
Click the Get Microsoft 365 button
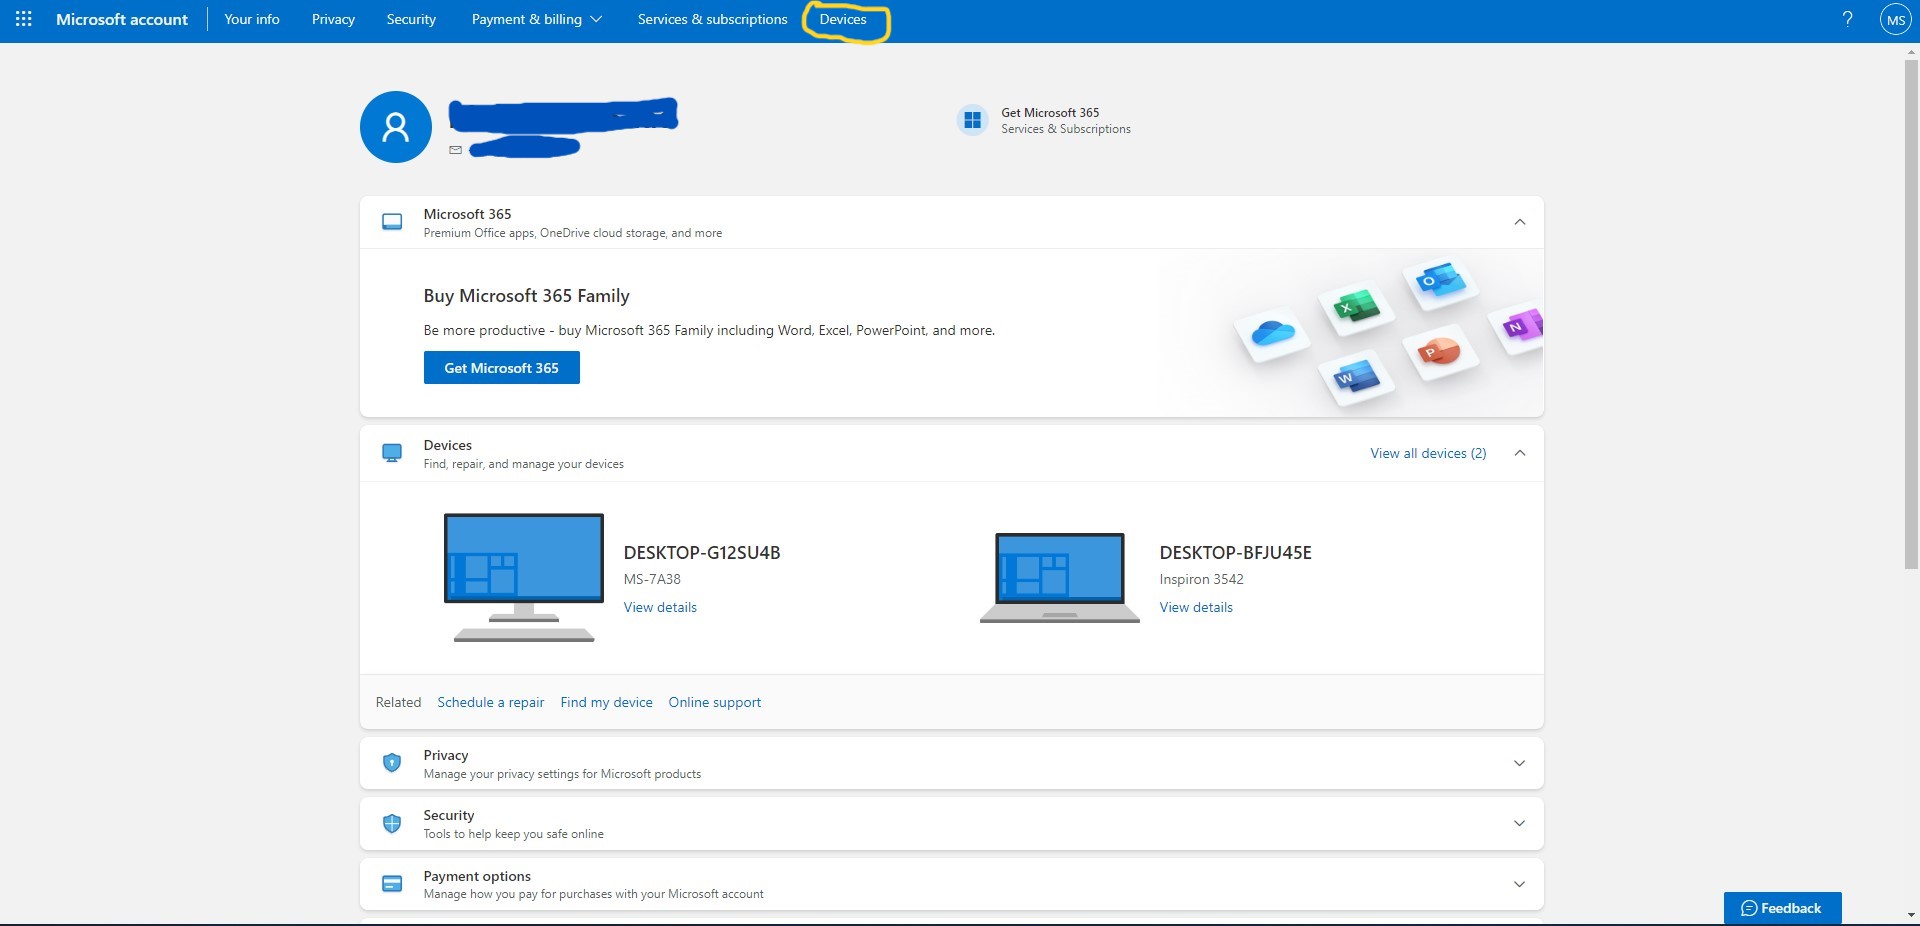502,368
